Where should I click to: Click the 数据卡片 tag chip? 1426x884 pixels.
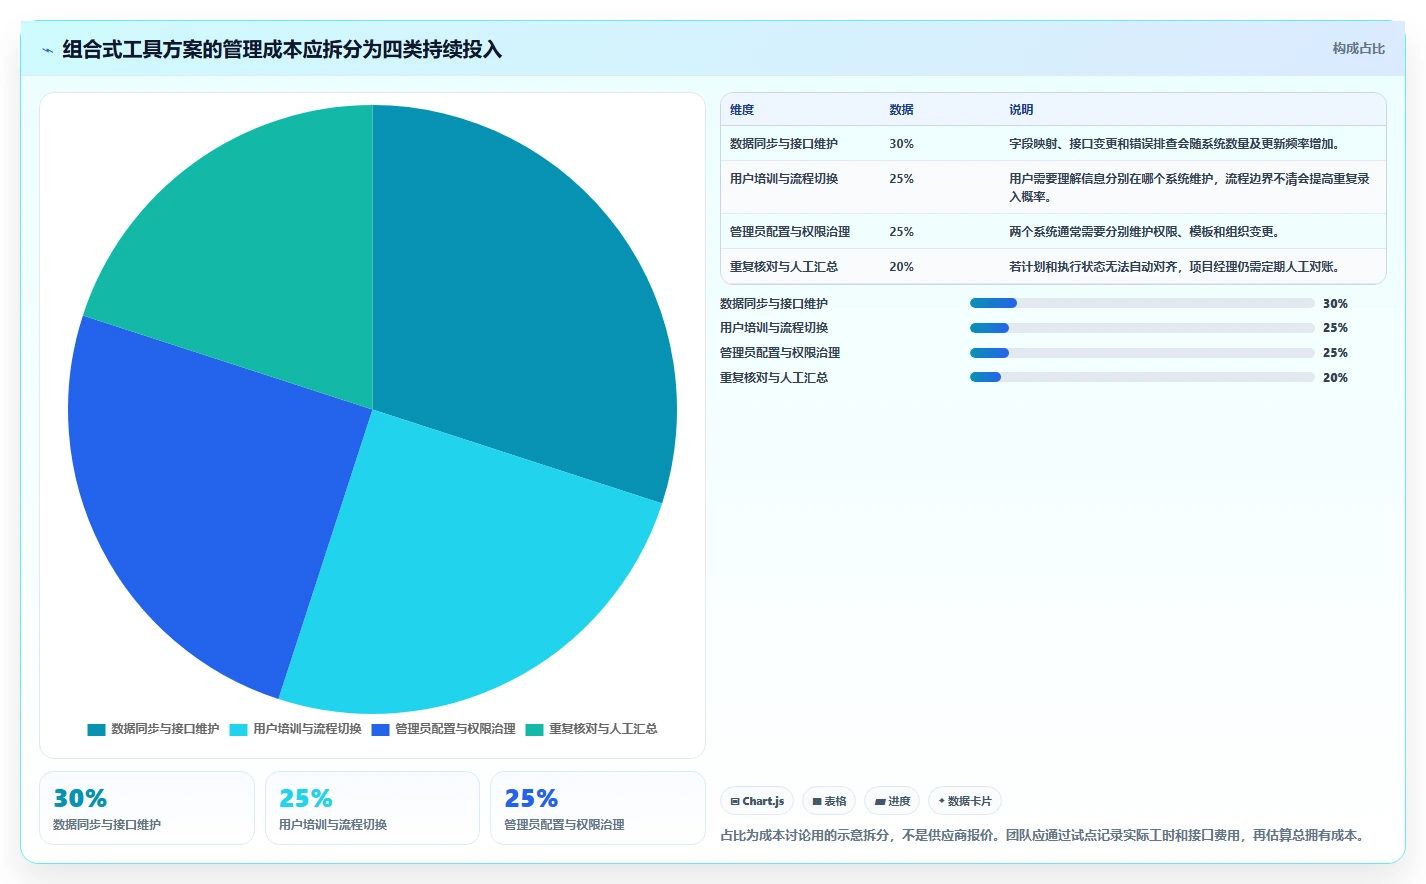click(965, 801)
